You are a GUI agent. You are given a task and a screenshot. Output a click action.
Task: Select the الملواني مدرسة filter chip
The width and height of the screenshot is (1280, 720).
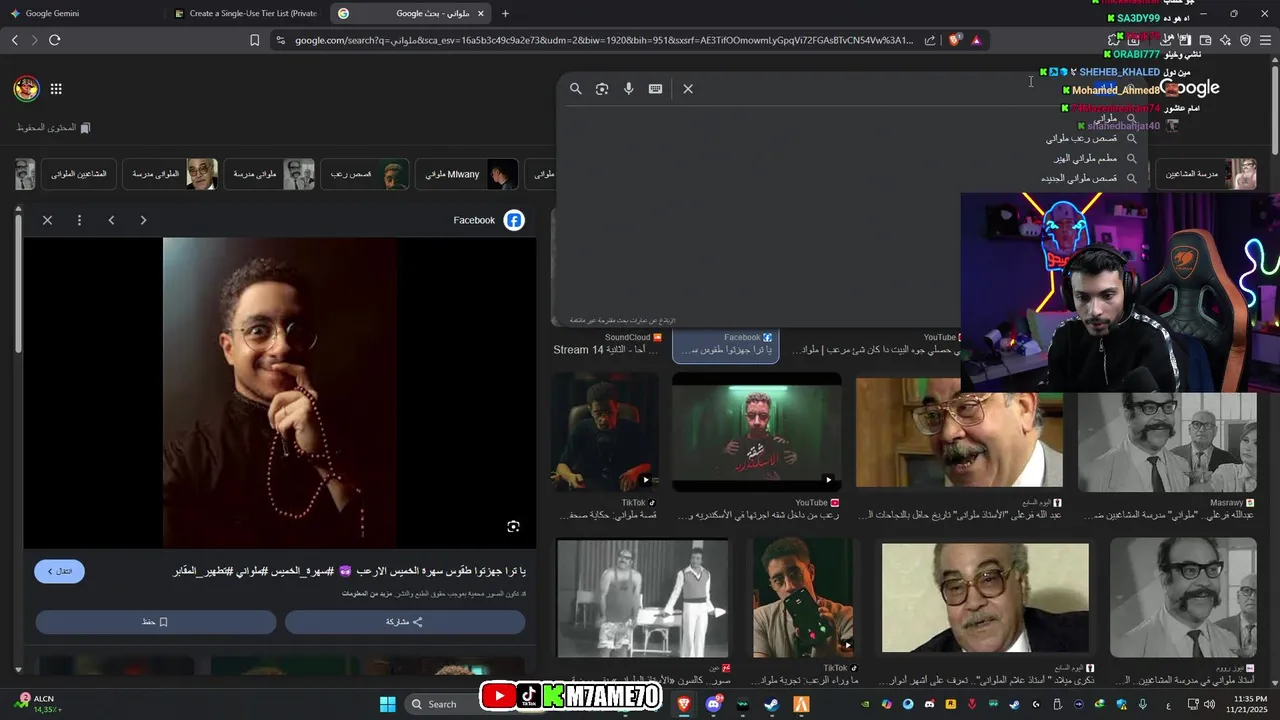click(x=170, y=174)
